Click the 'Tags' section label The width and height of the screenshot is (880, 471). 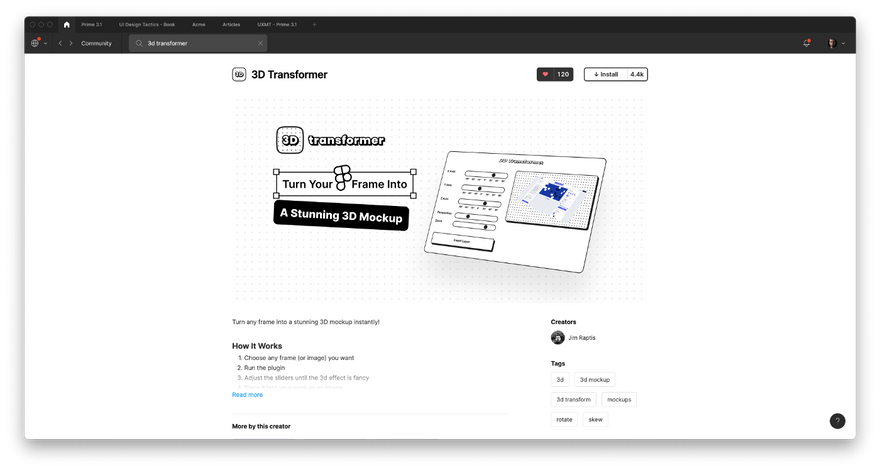pyautogui.click(x=558, y=363)
